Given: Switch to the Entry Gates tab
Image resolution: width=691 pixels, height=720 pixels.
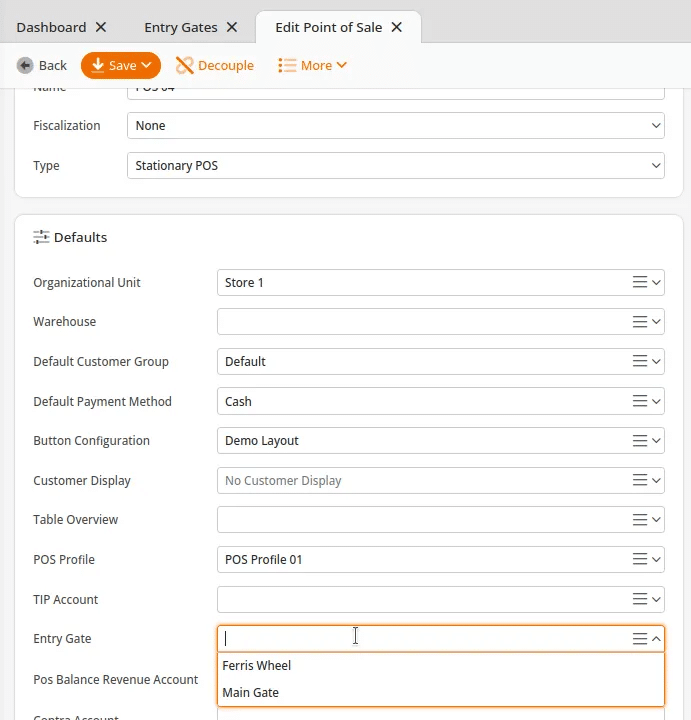Looking at the screenshot, I should tap(180, 27).
